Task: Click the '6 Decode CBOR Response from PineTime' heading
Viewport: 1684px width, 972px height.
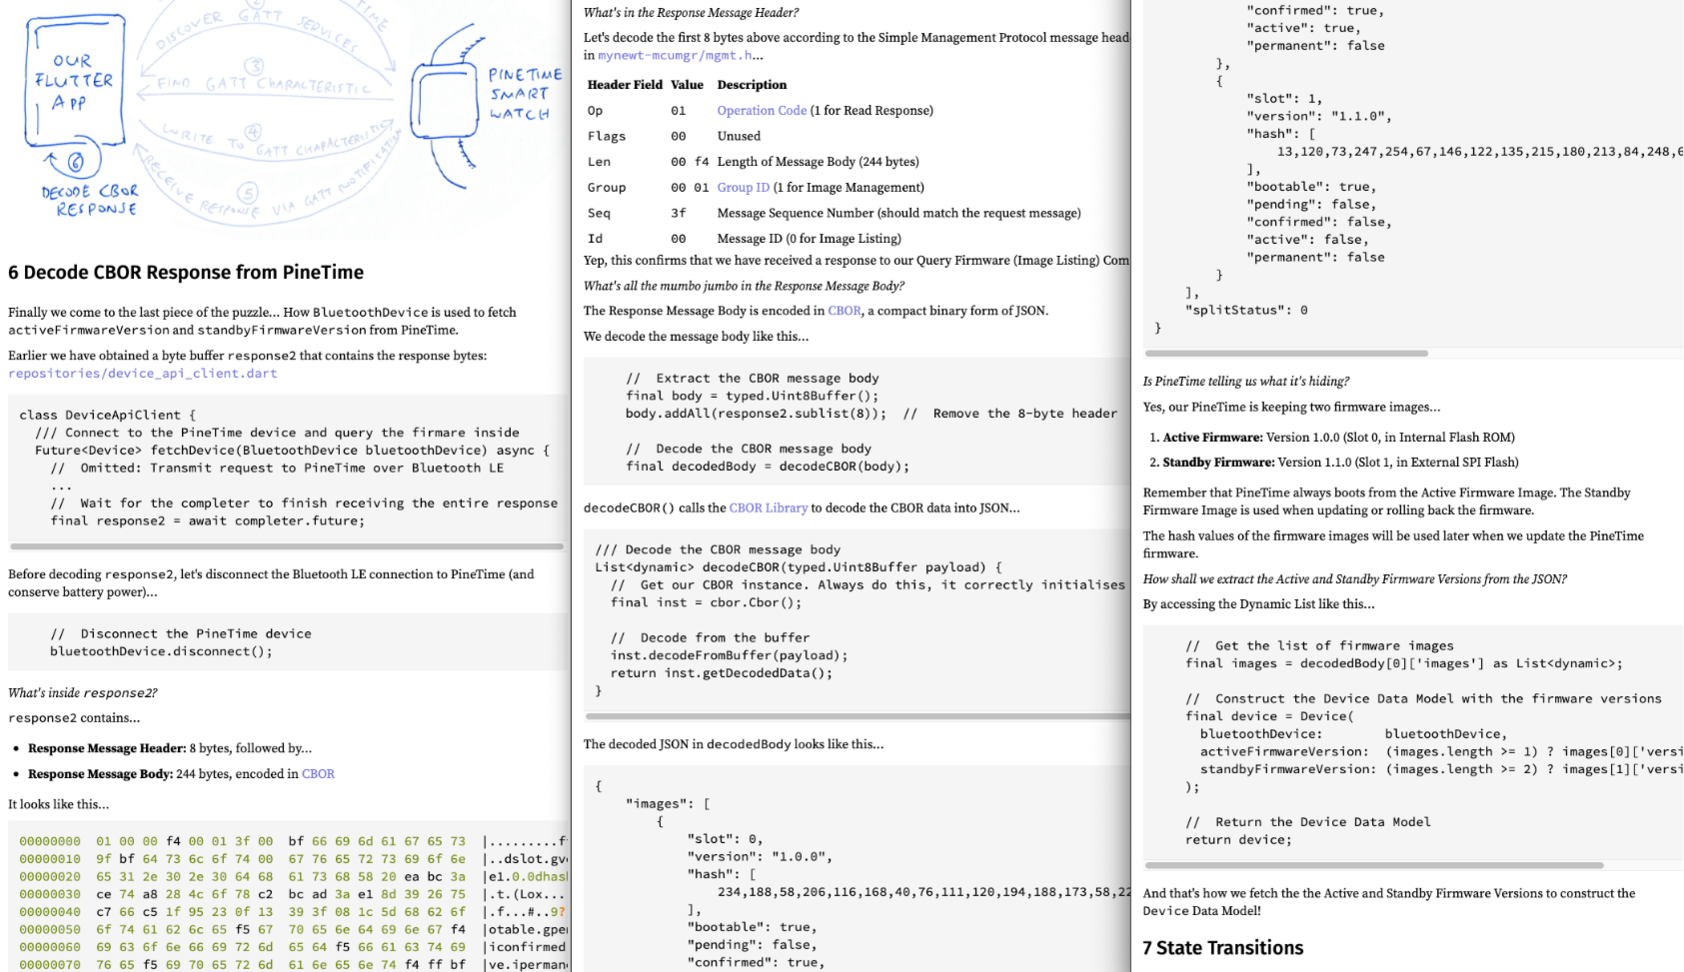Action: 186,273
